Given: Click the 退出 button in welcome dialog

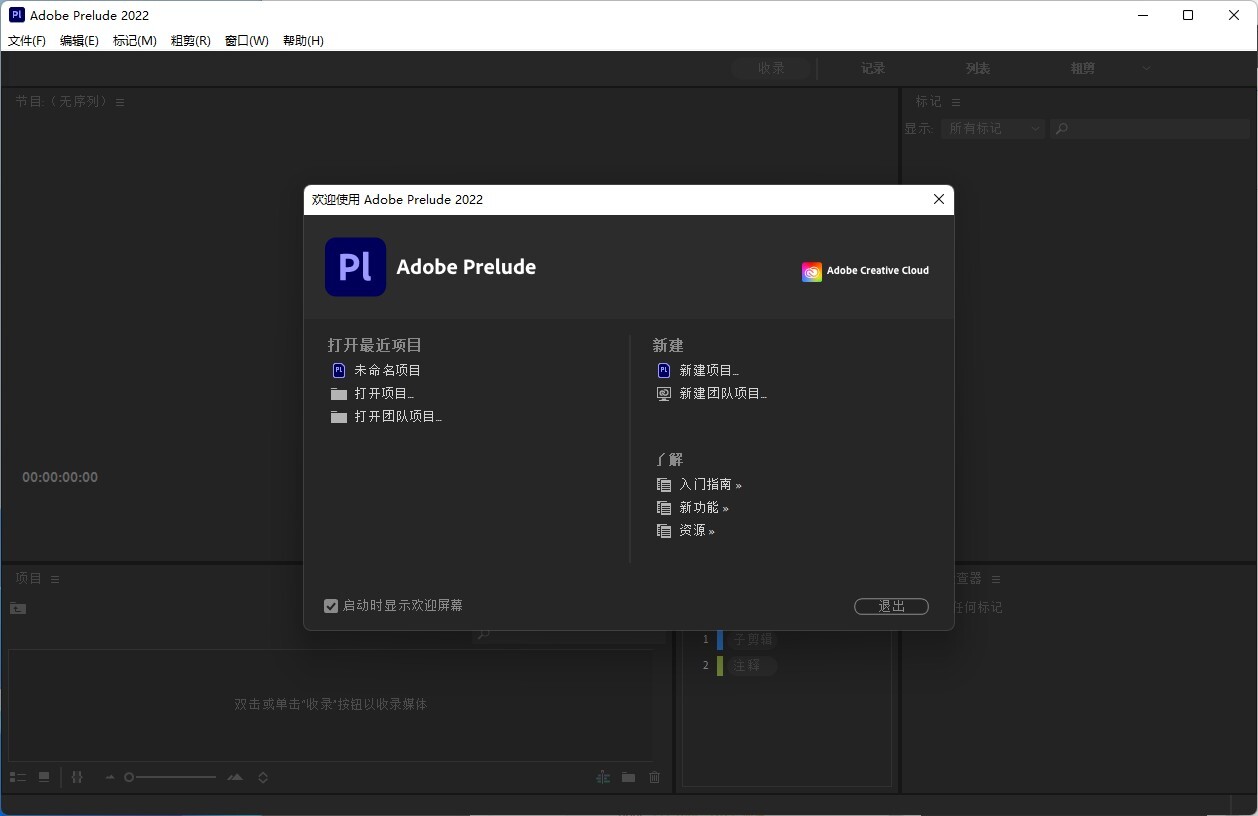Looking at the screenshot, I should (x=891, y=607).
